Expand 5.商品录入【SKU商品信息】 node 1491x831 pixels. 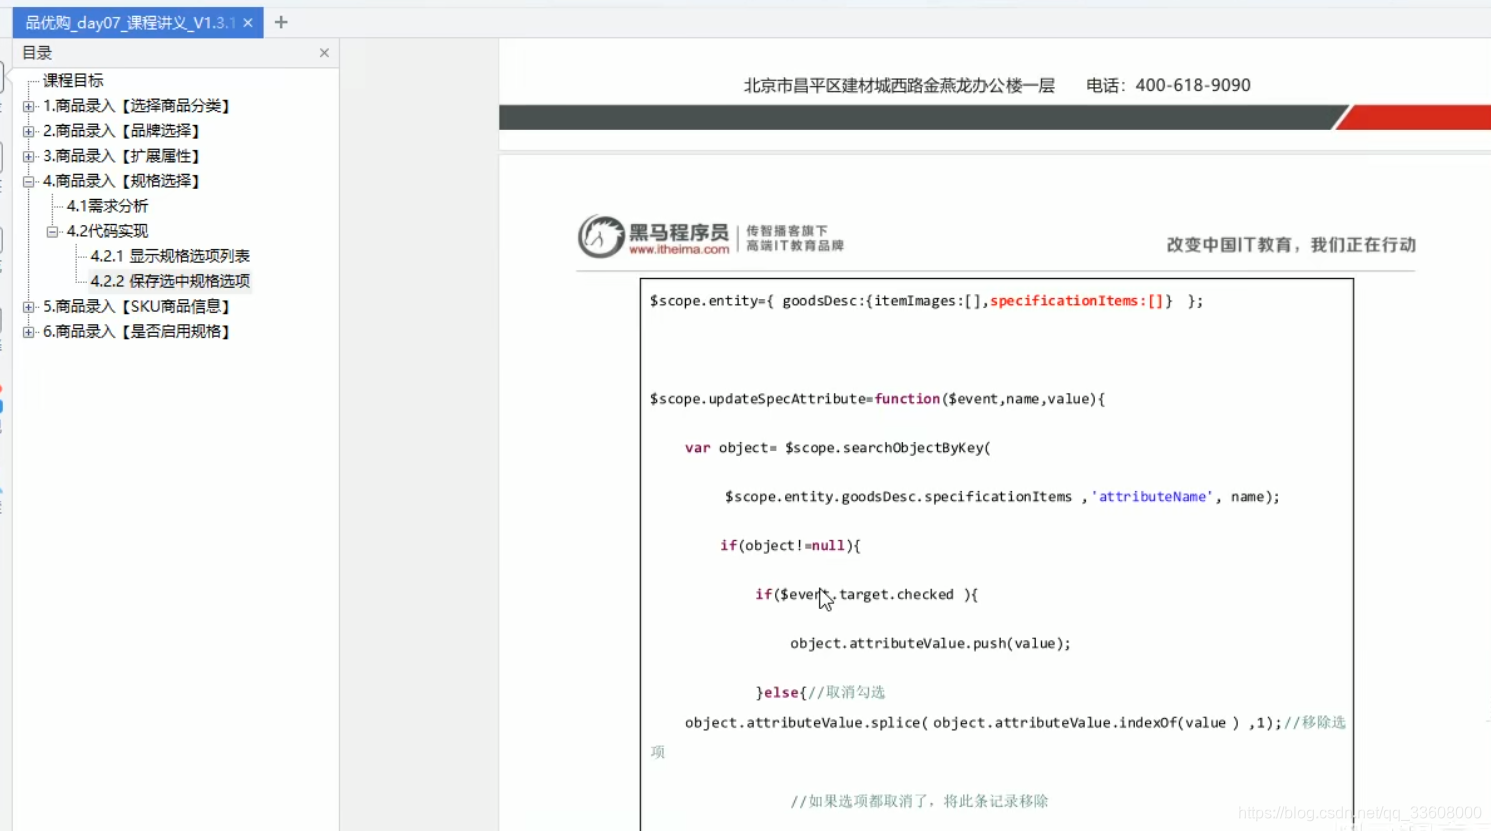pyautogui.click(x=29, y=307)
